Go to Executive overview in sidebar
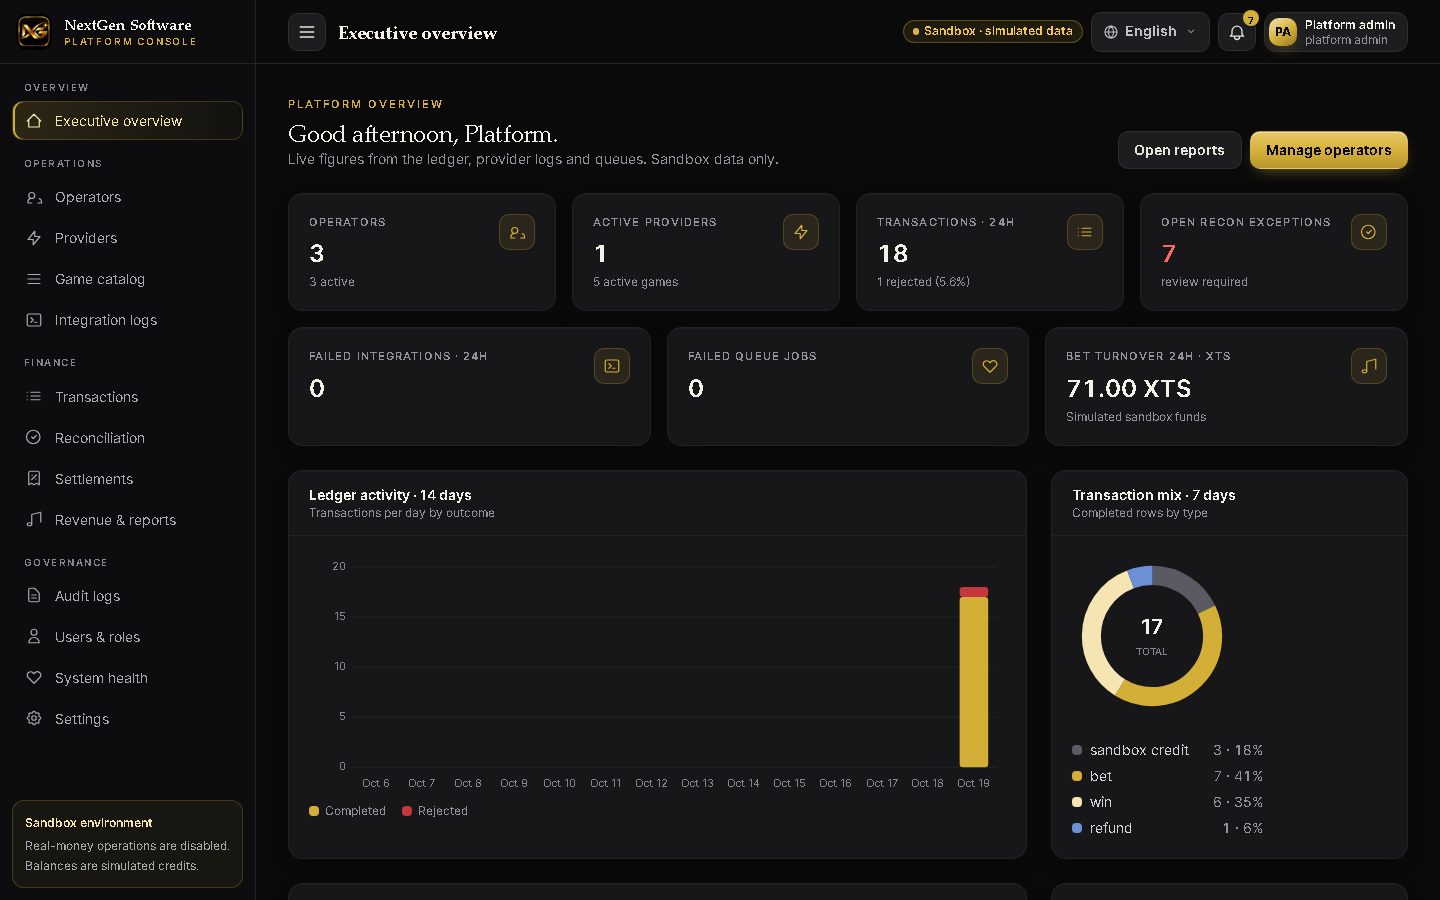Screen dimensions: 1440x900 [127, 121]
